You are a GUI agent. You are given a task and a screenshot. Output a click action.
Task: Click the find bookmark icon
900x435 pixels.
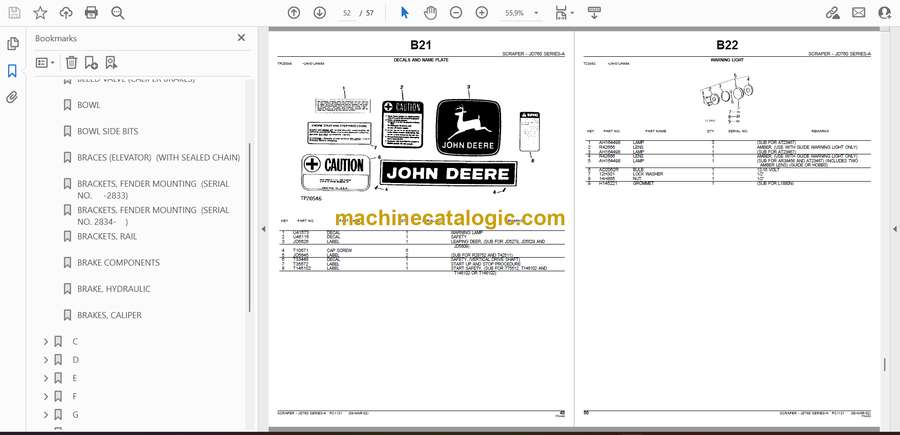click(111, 63)
